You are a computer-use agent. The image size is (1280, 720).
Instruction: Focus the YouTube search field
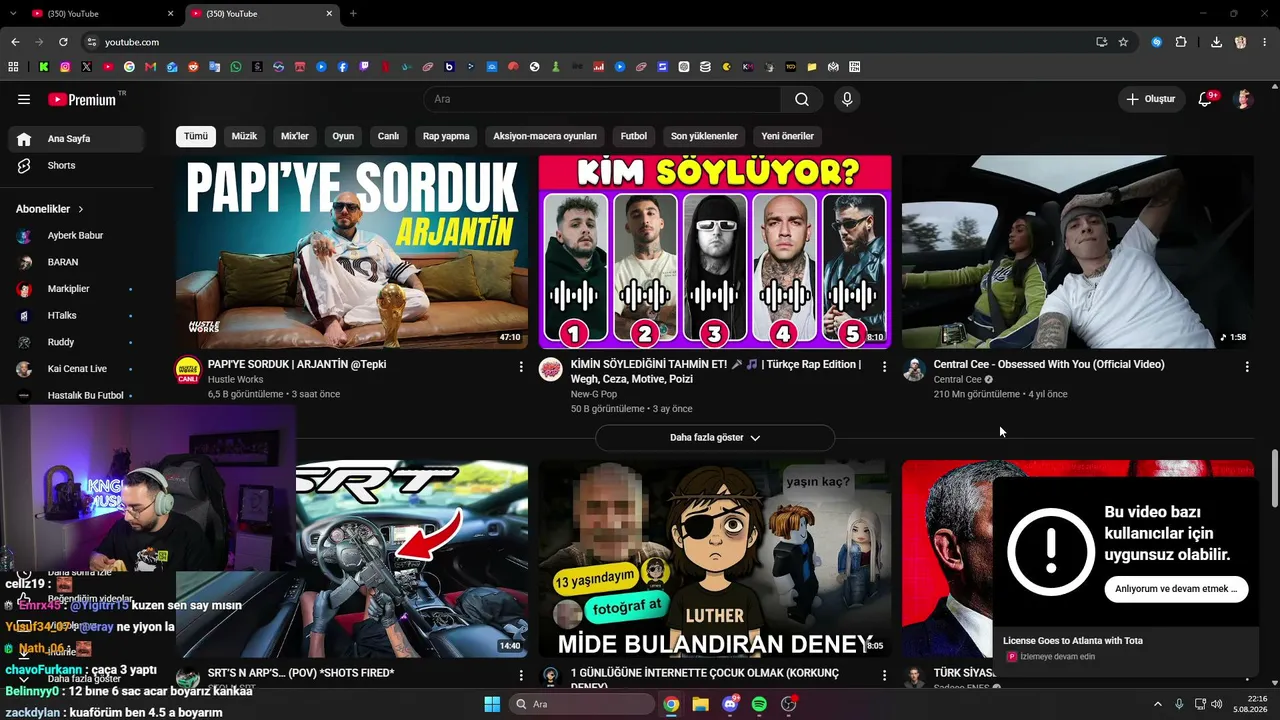[602, 99]
